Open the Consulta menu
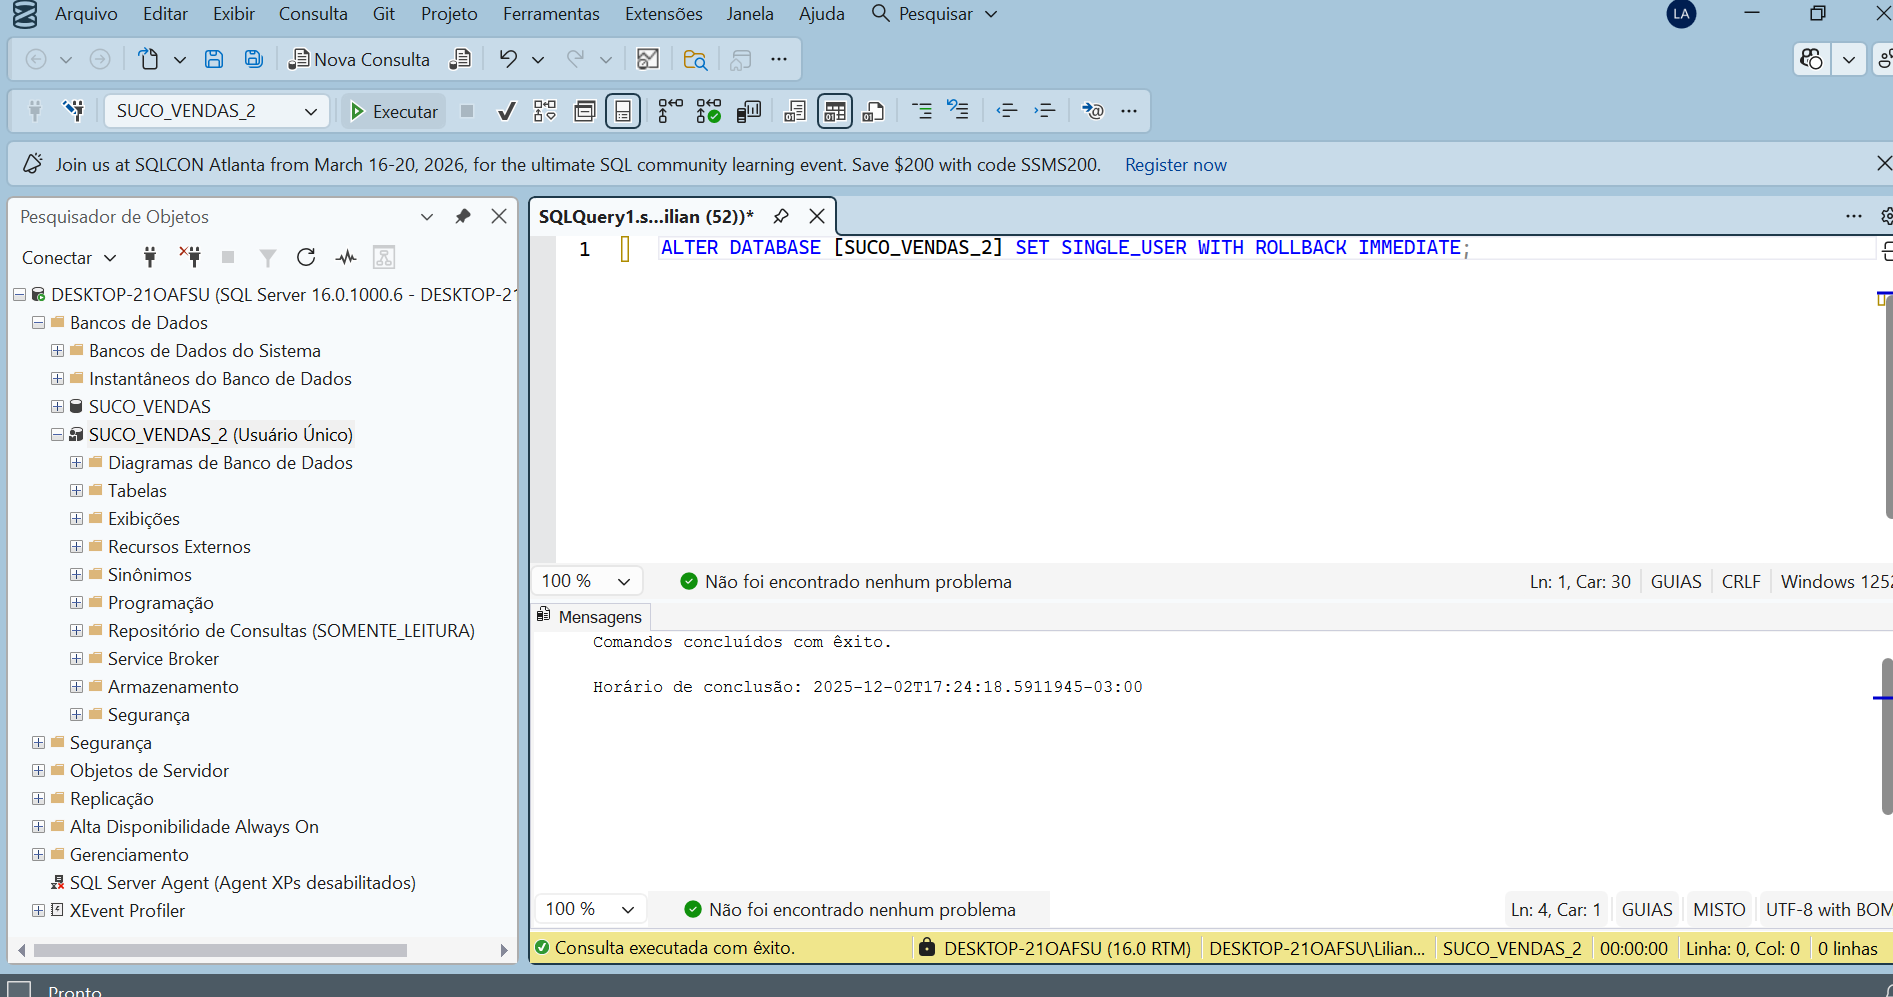This screenshot has height=997, width=1893. [x=313, y=14]
